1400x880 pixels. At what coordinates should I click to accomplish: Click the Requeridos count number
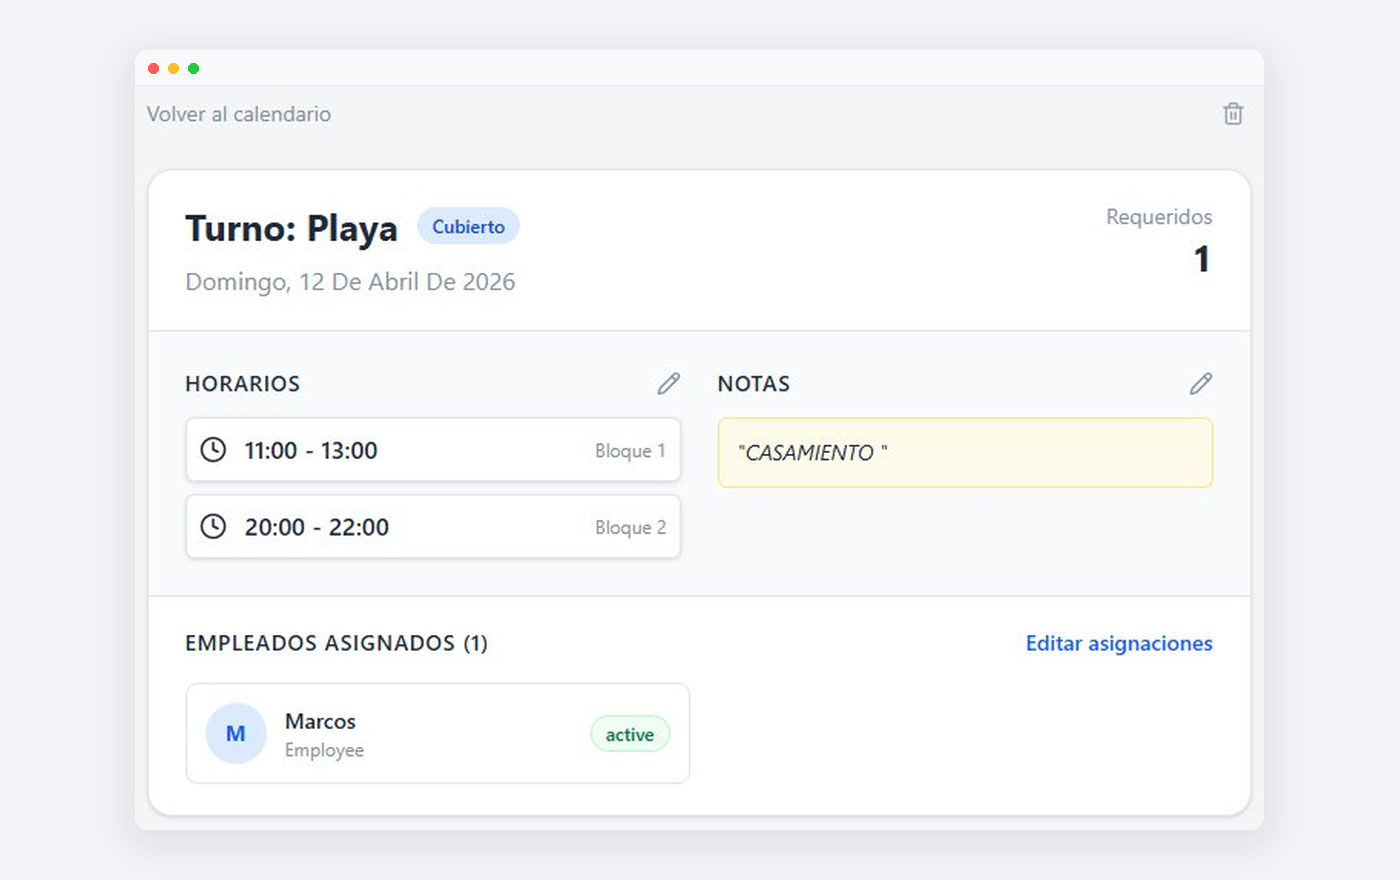pyautogui.click(x=1202, y=259)
